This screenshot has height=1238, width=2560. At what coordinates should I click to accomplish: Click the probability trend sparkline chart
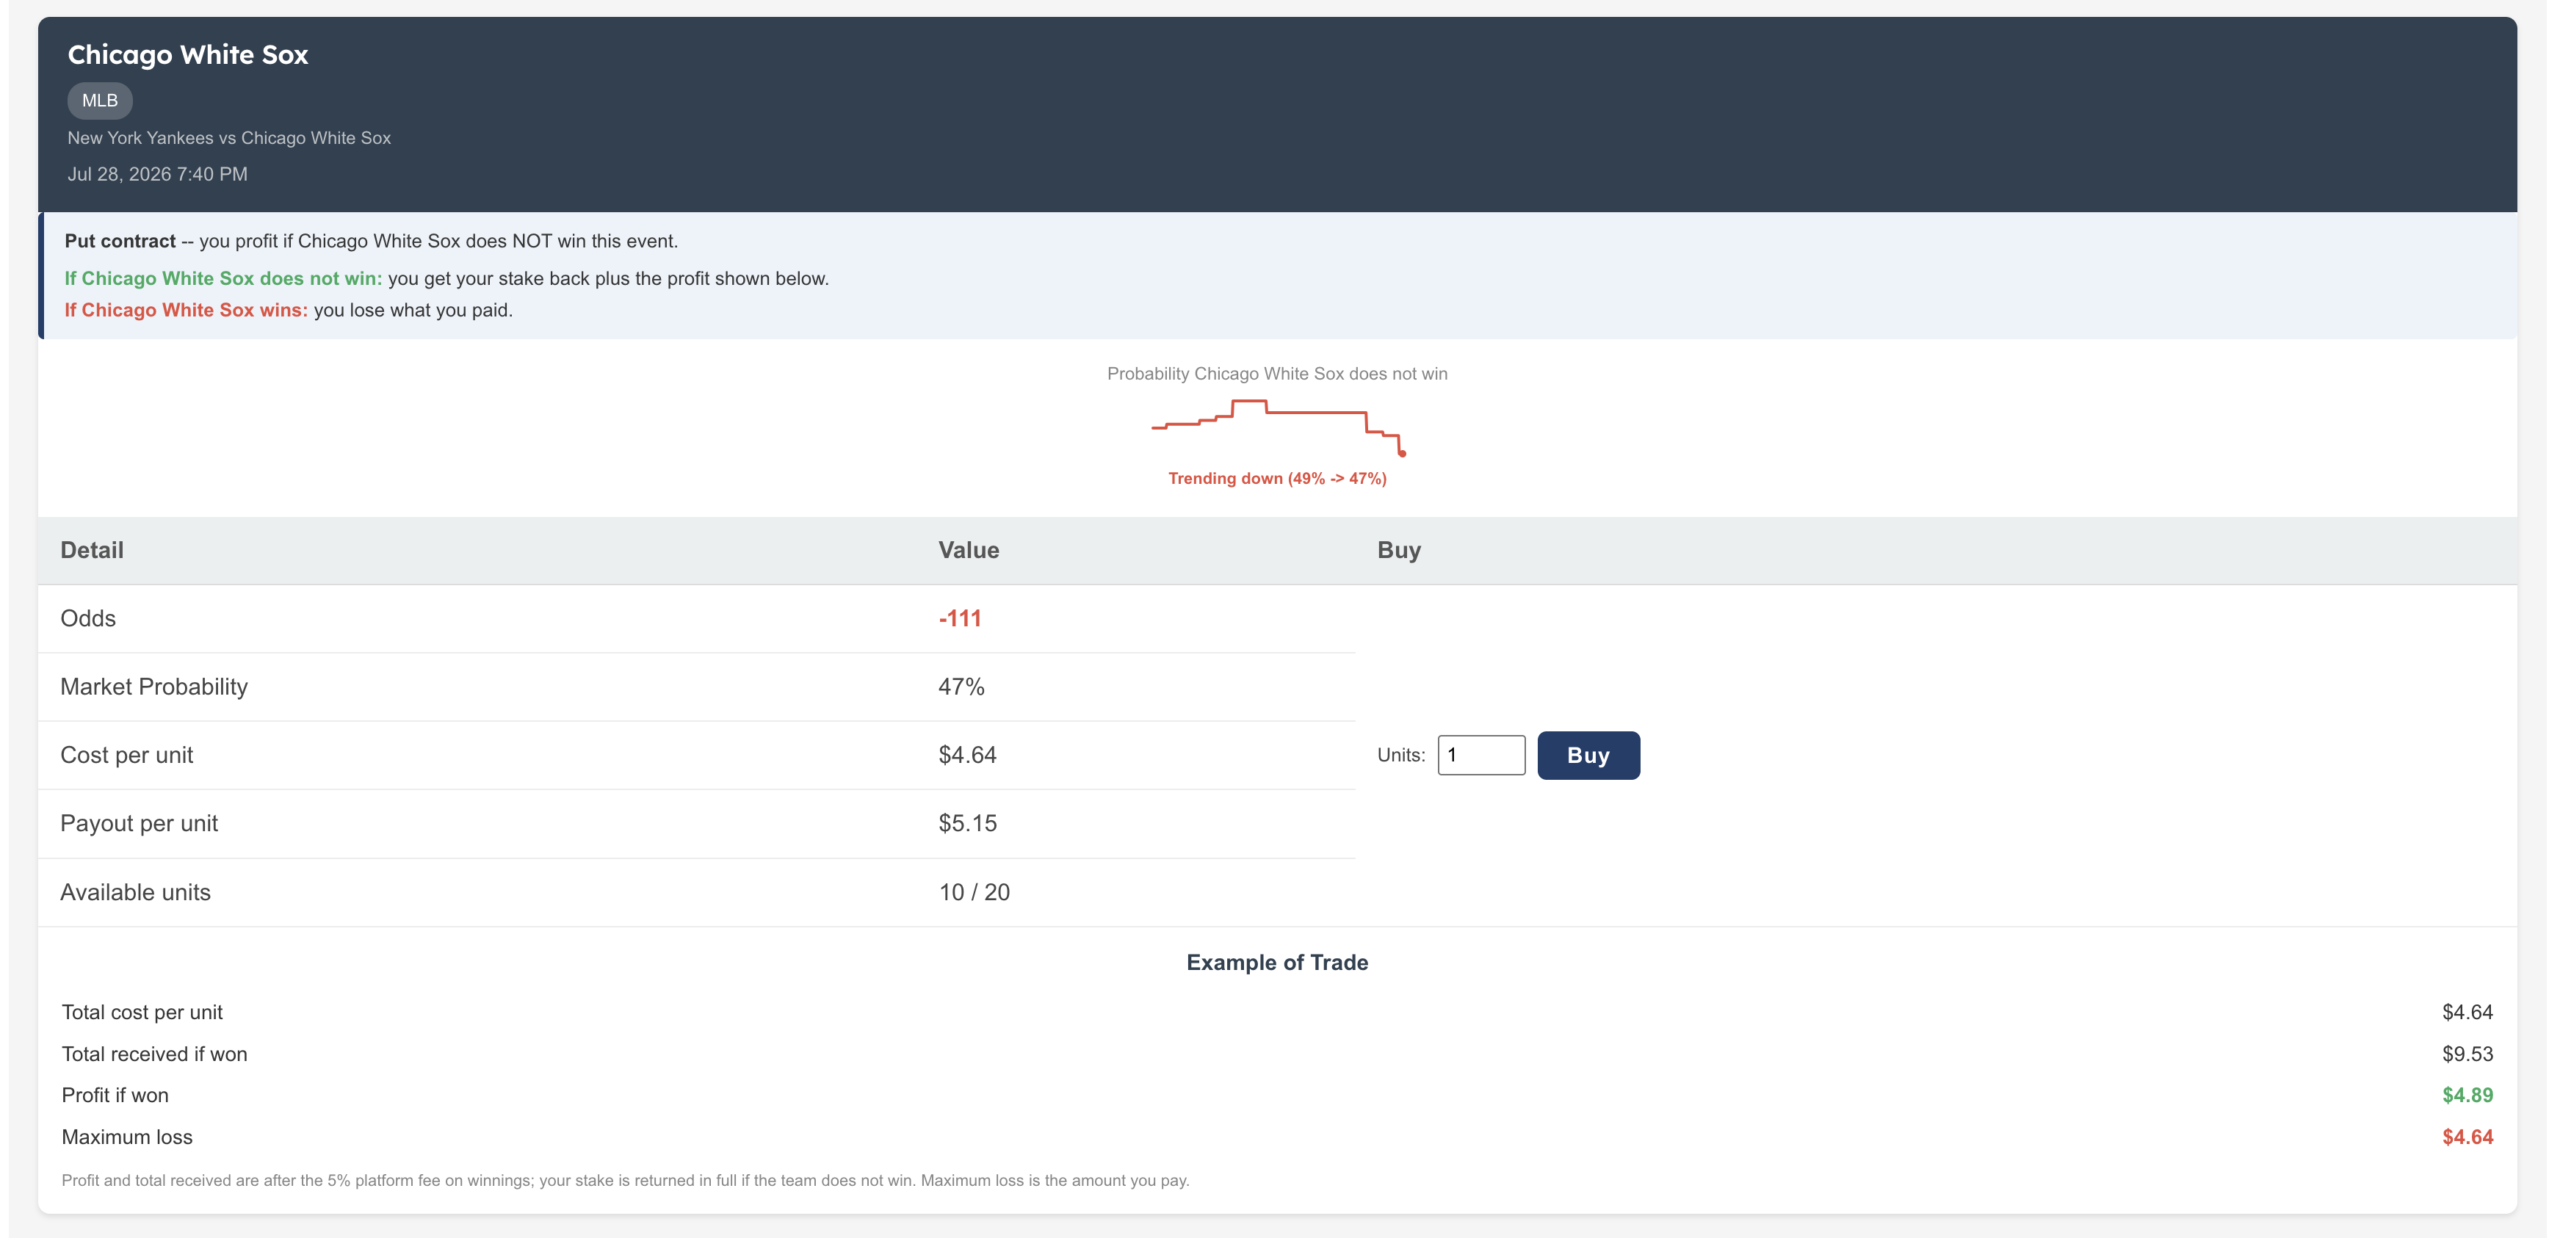tap(1279, 427)
